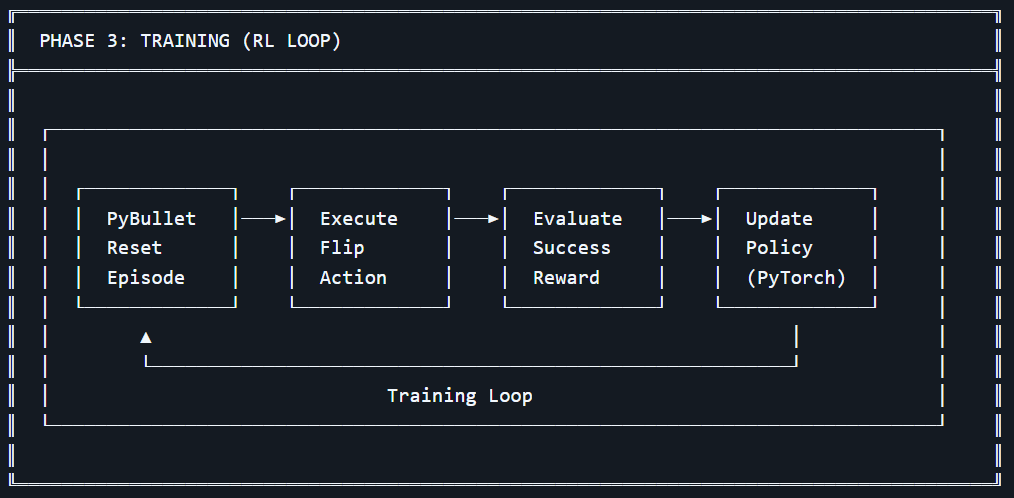Screen dimensions: 1014x498
Task: Click the 'PHASE 3: TRAINING (RL LOOP)' title
Action: pyautogui.click(x=190, y=41)
